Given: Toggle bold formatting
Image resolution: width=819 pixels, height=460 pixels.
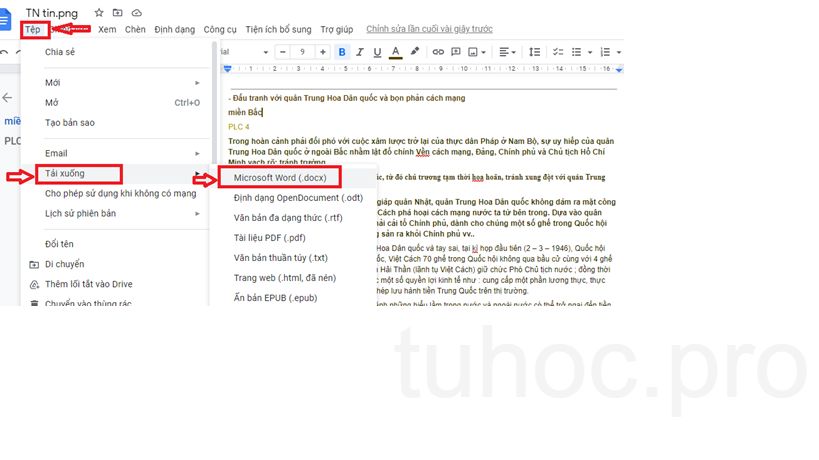Looking at the screenshot, I should pos(342,52).
